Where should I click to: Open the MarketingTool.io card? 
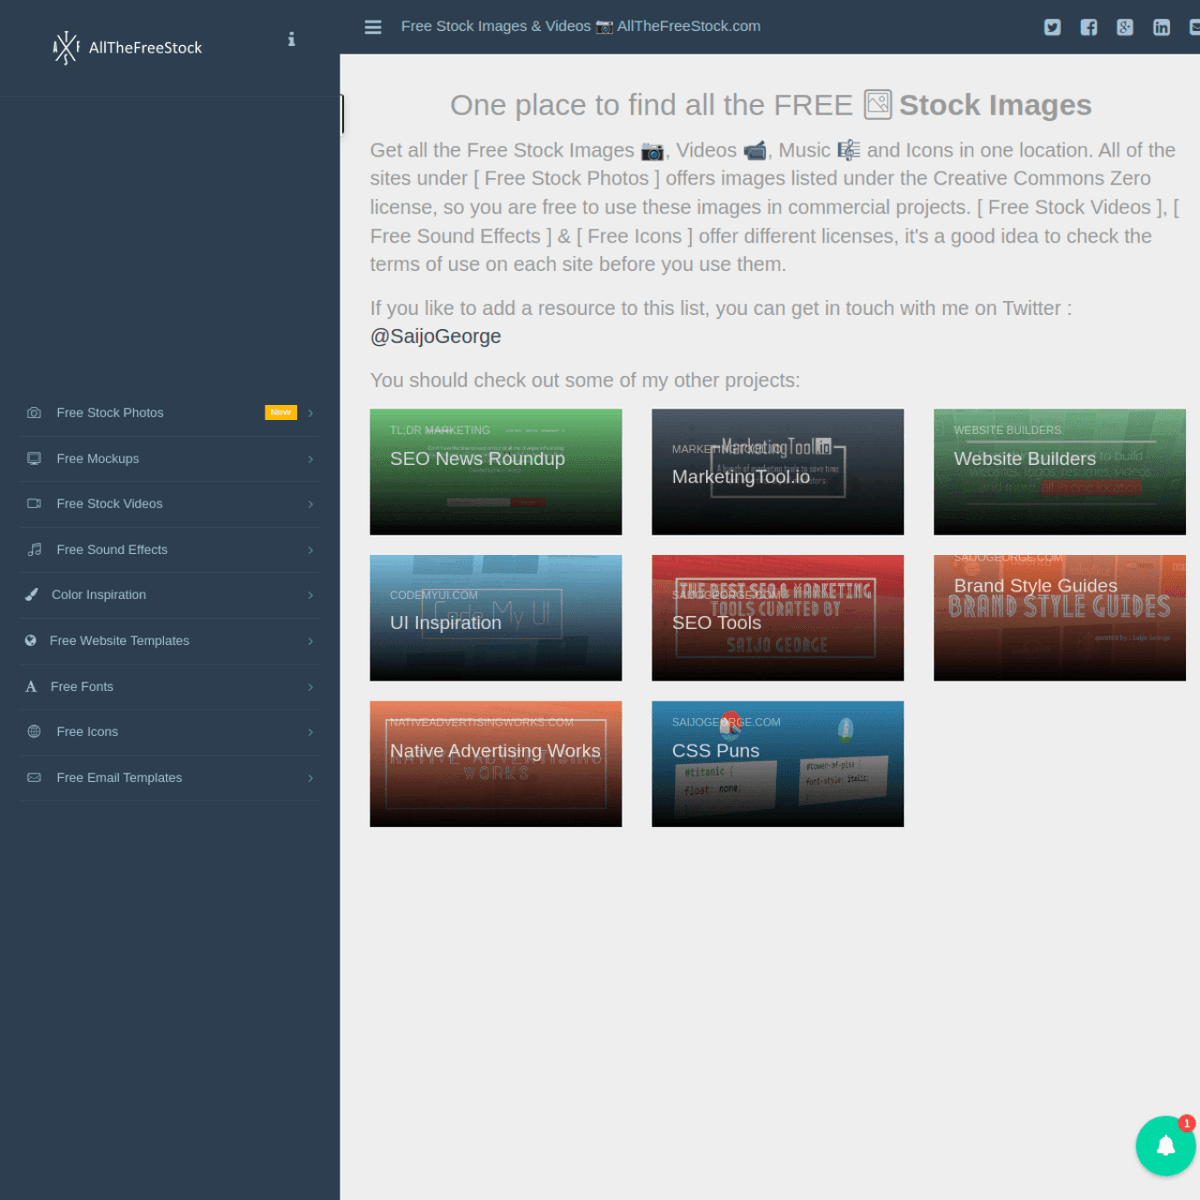tap(778, 472)
